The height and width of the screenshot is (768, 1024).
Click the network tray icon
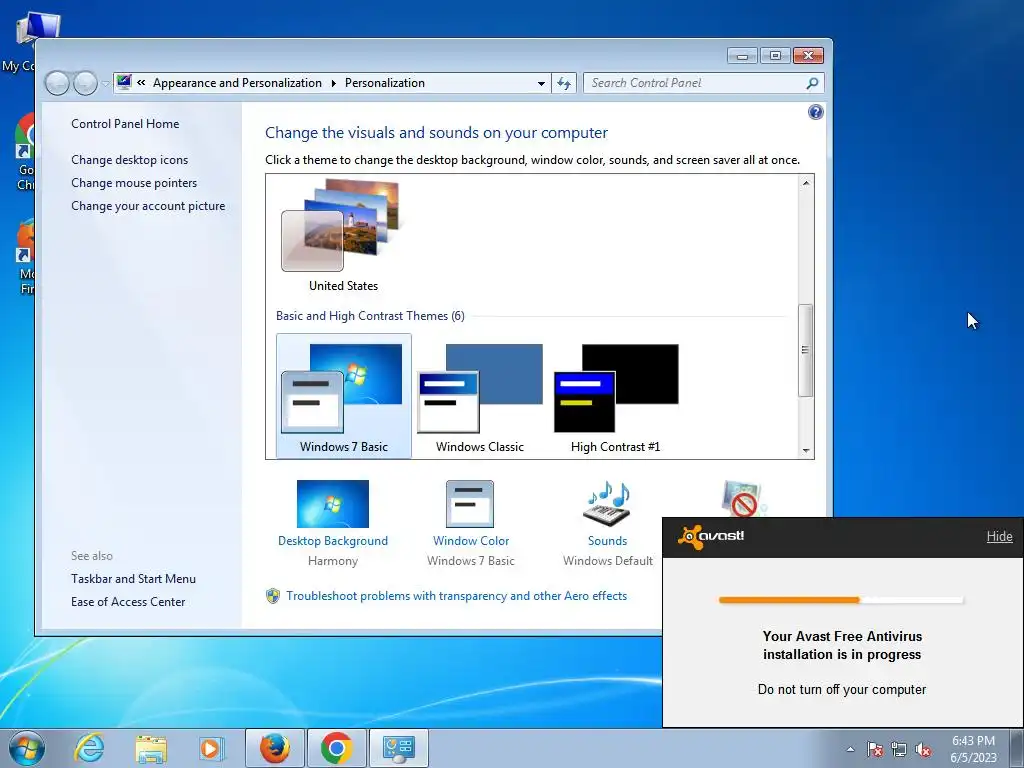899,749
